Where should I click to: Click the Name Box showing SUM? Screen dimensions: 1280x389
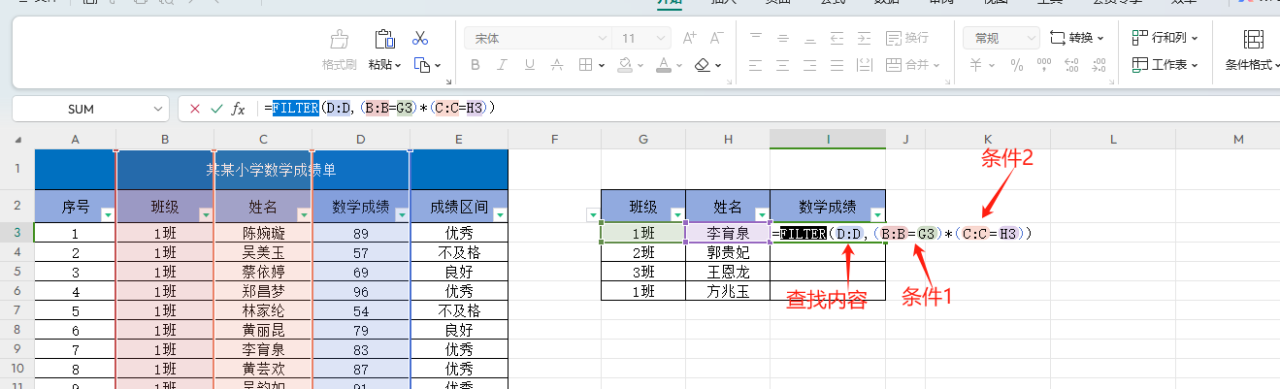click(x=82, y=108)
